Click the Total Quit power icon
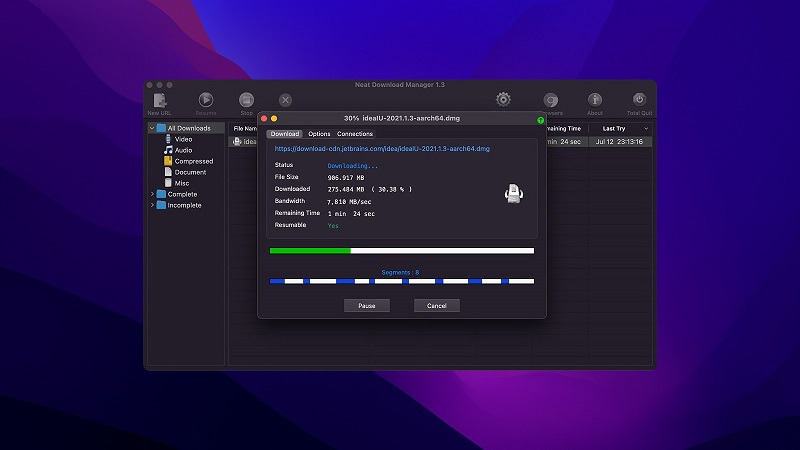 pyautogui.click(x=639, y=99)
